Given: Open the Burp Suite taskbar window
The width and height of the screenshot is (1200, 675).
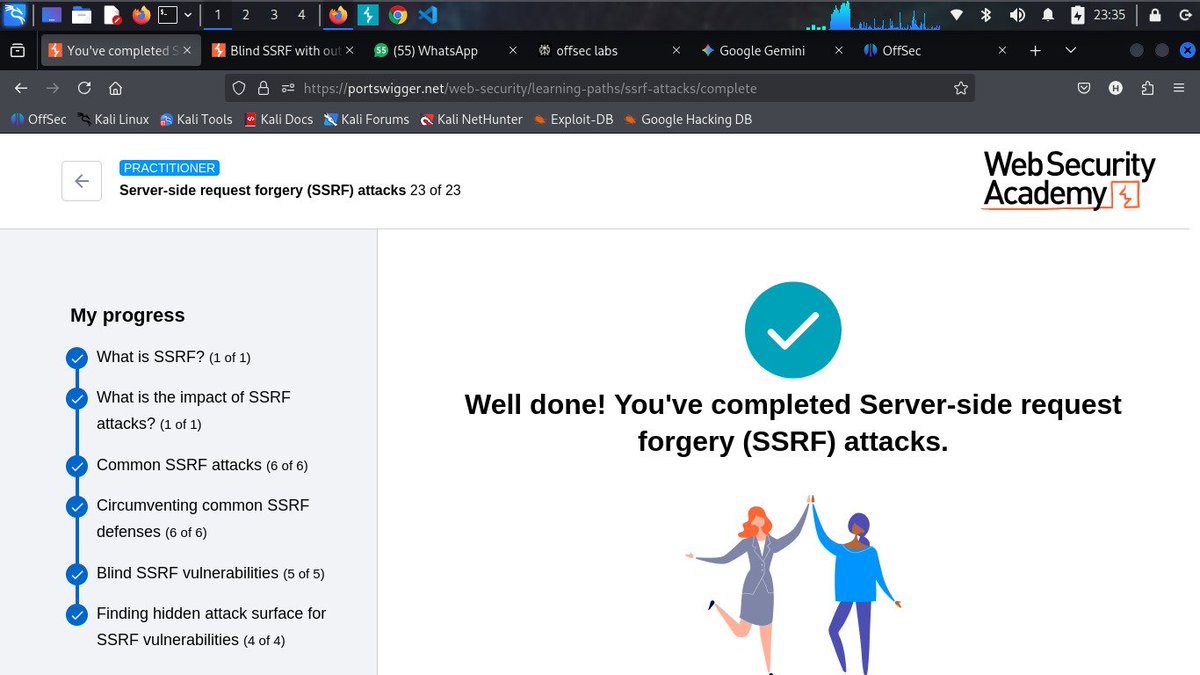Looking at the screenshot, I should [x=369, y=15].
